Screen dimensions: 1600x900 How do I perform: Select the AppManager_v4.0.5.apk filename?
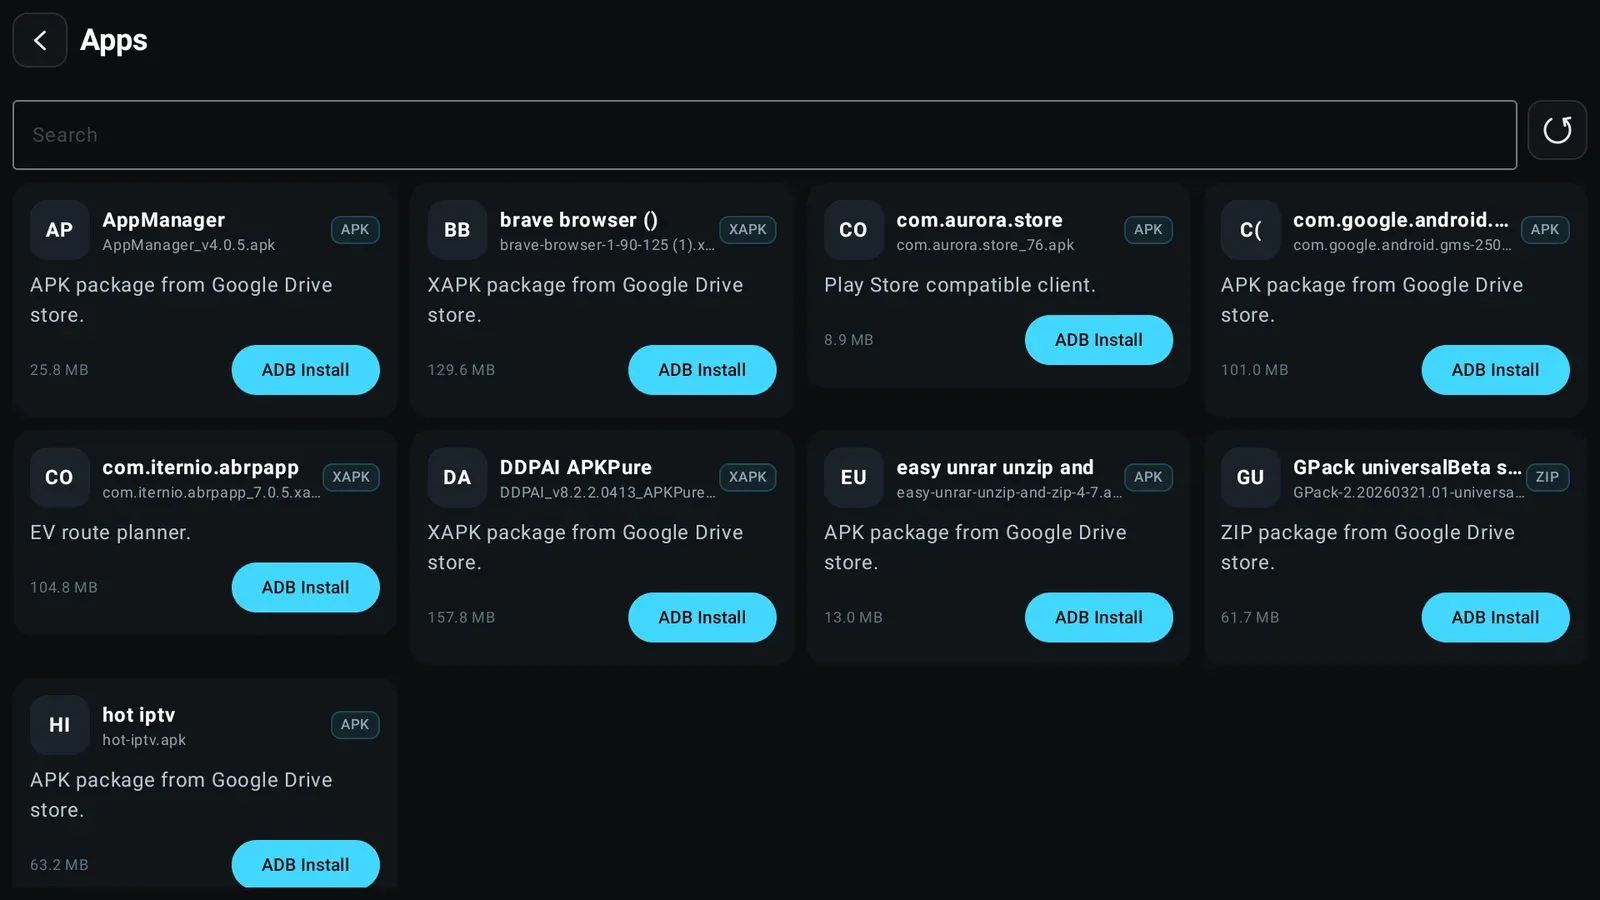point(188,245)
